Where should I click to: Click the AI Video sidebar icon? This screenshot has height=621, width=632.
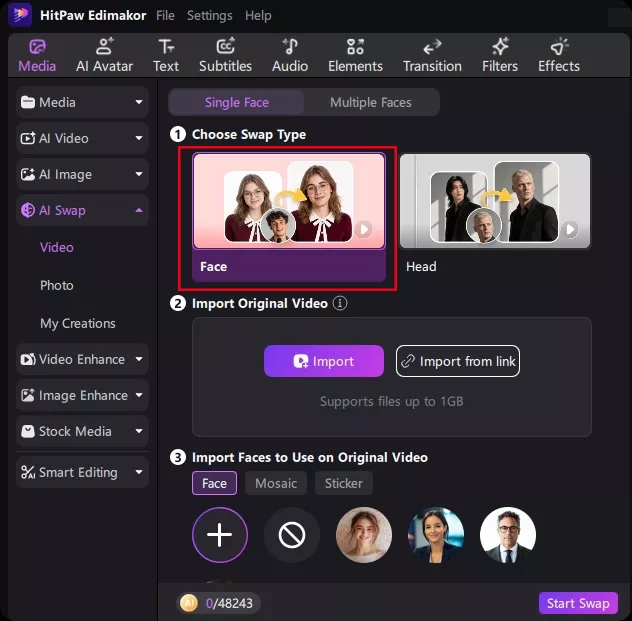point(27,138)
